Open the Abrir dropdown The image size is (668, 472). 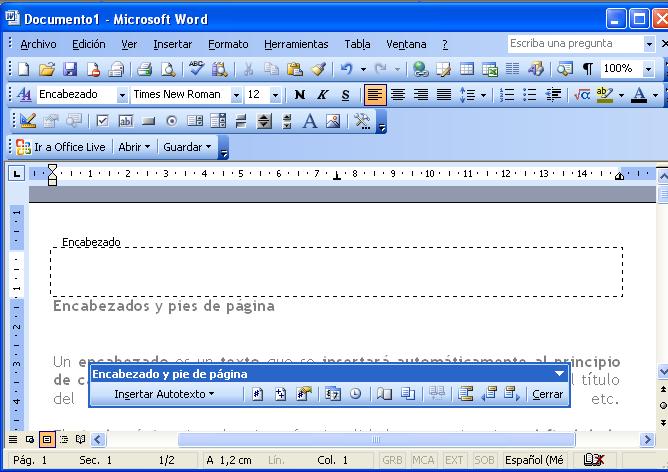135,147
